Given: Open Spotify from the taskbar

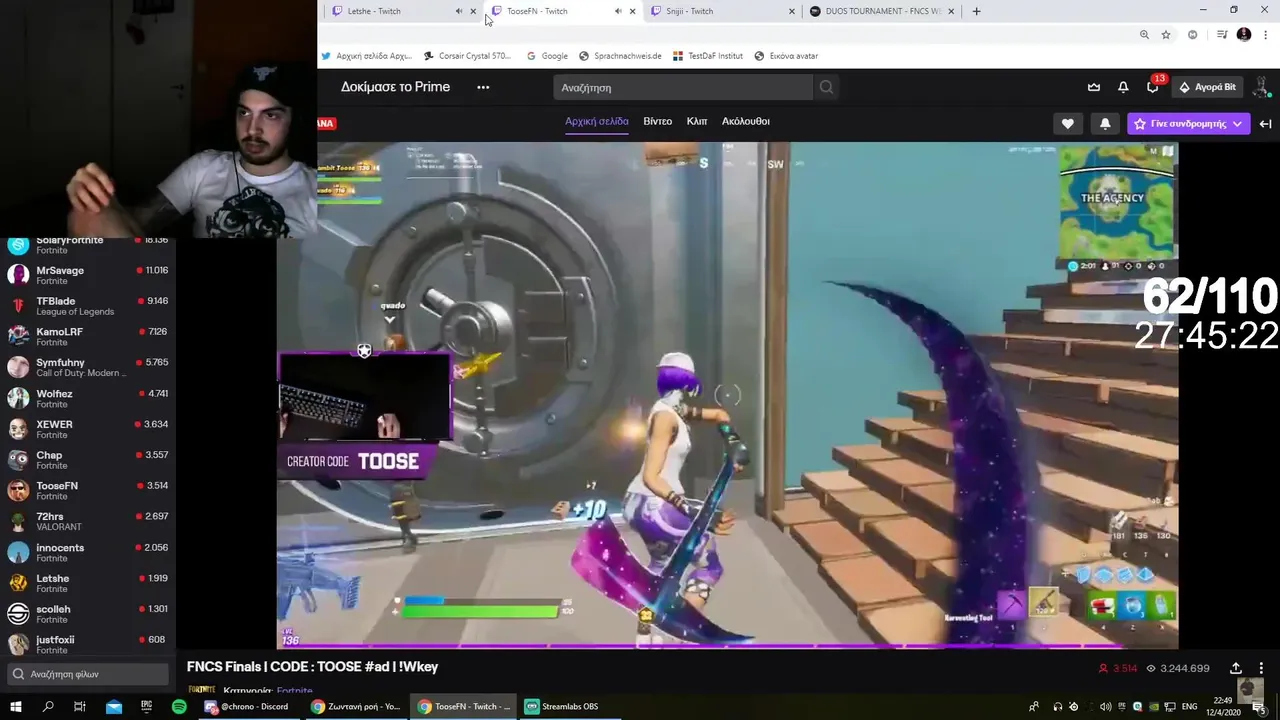Looking at the screenshot, I should point(179,706).
